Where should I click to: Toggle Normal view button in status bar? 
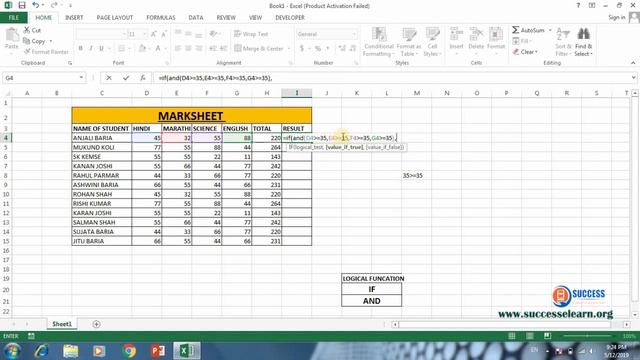pyautogui.click(x=512, y=336)
